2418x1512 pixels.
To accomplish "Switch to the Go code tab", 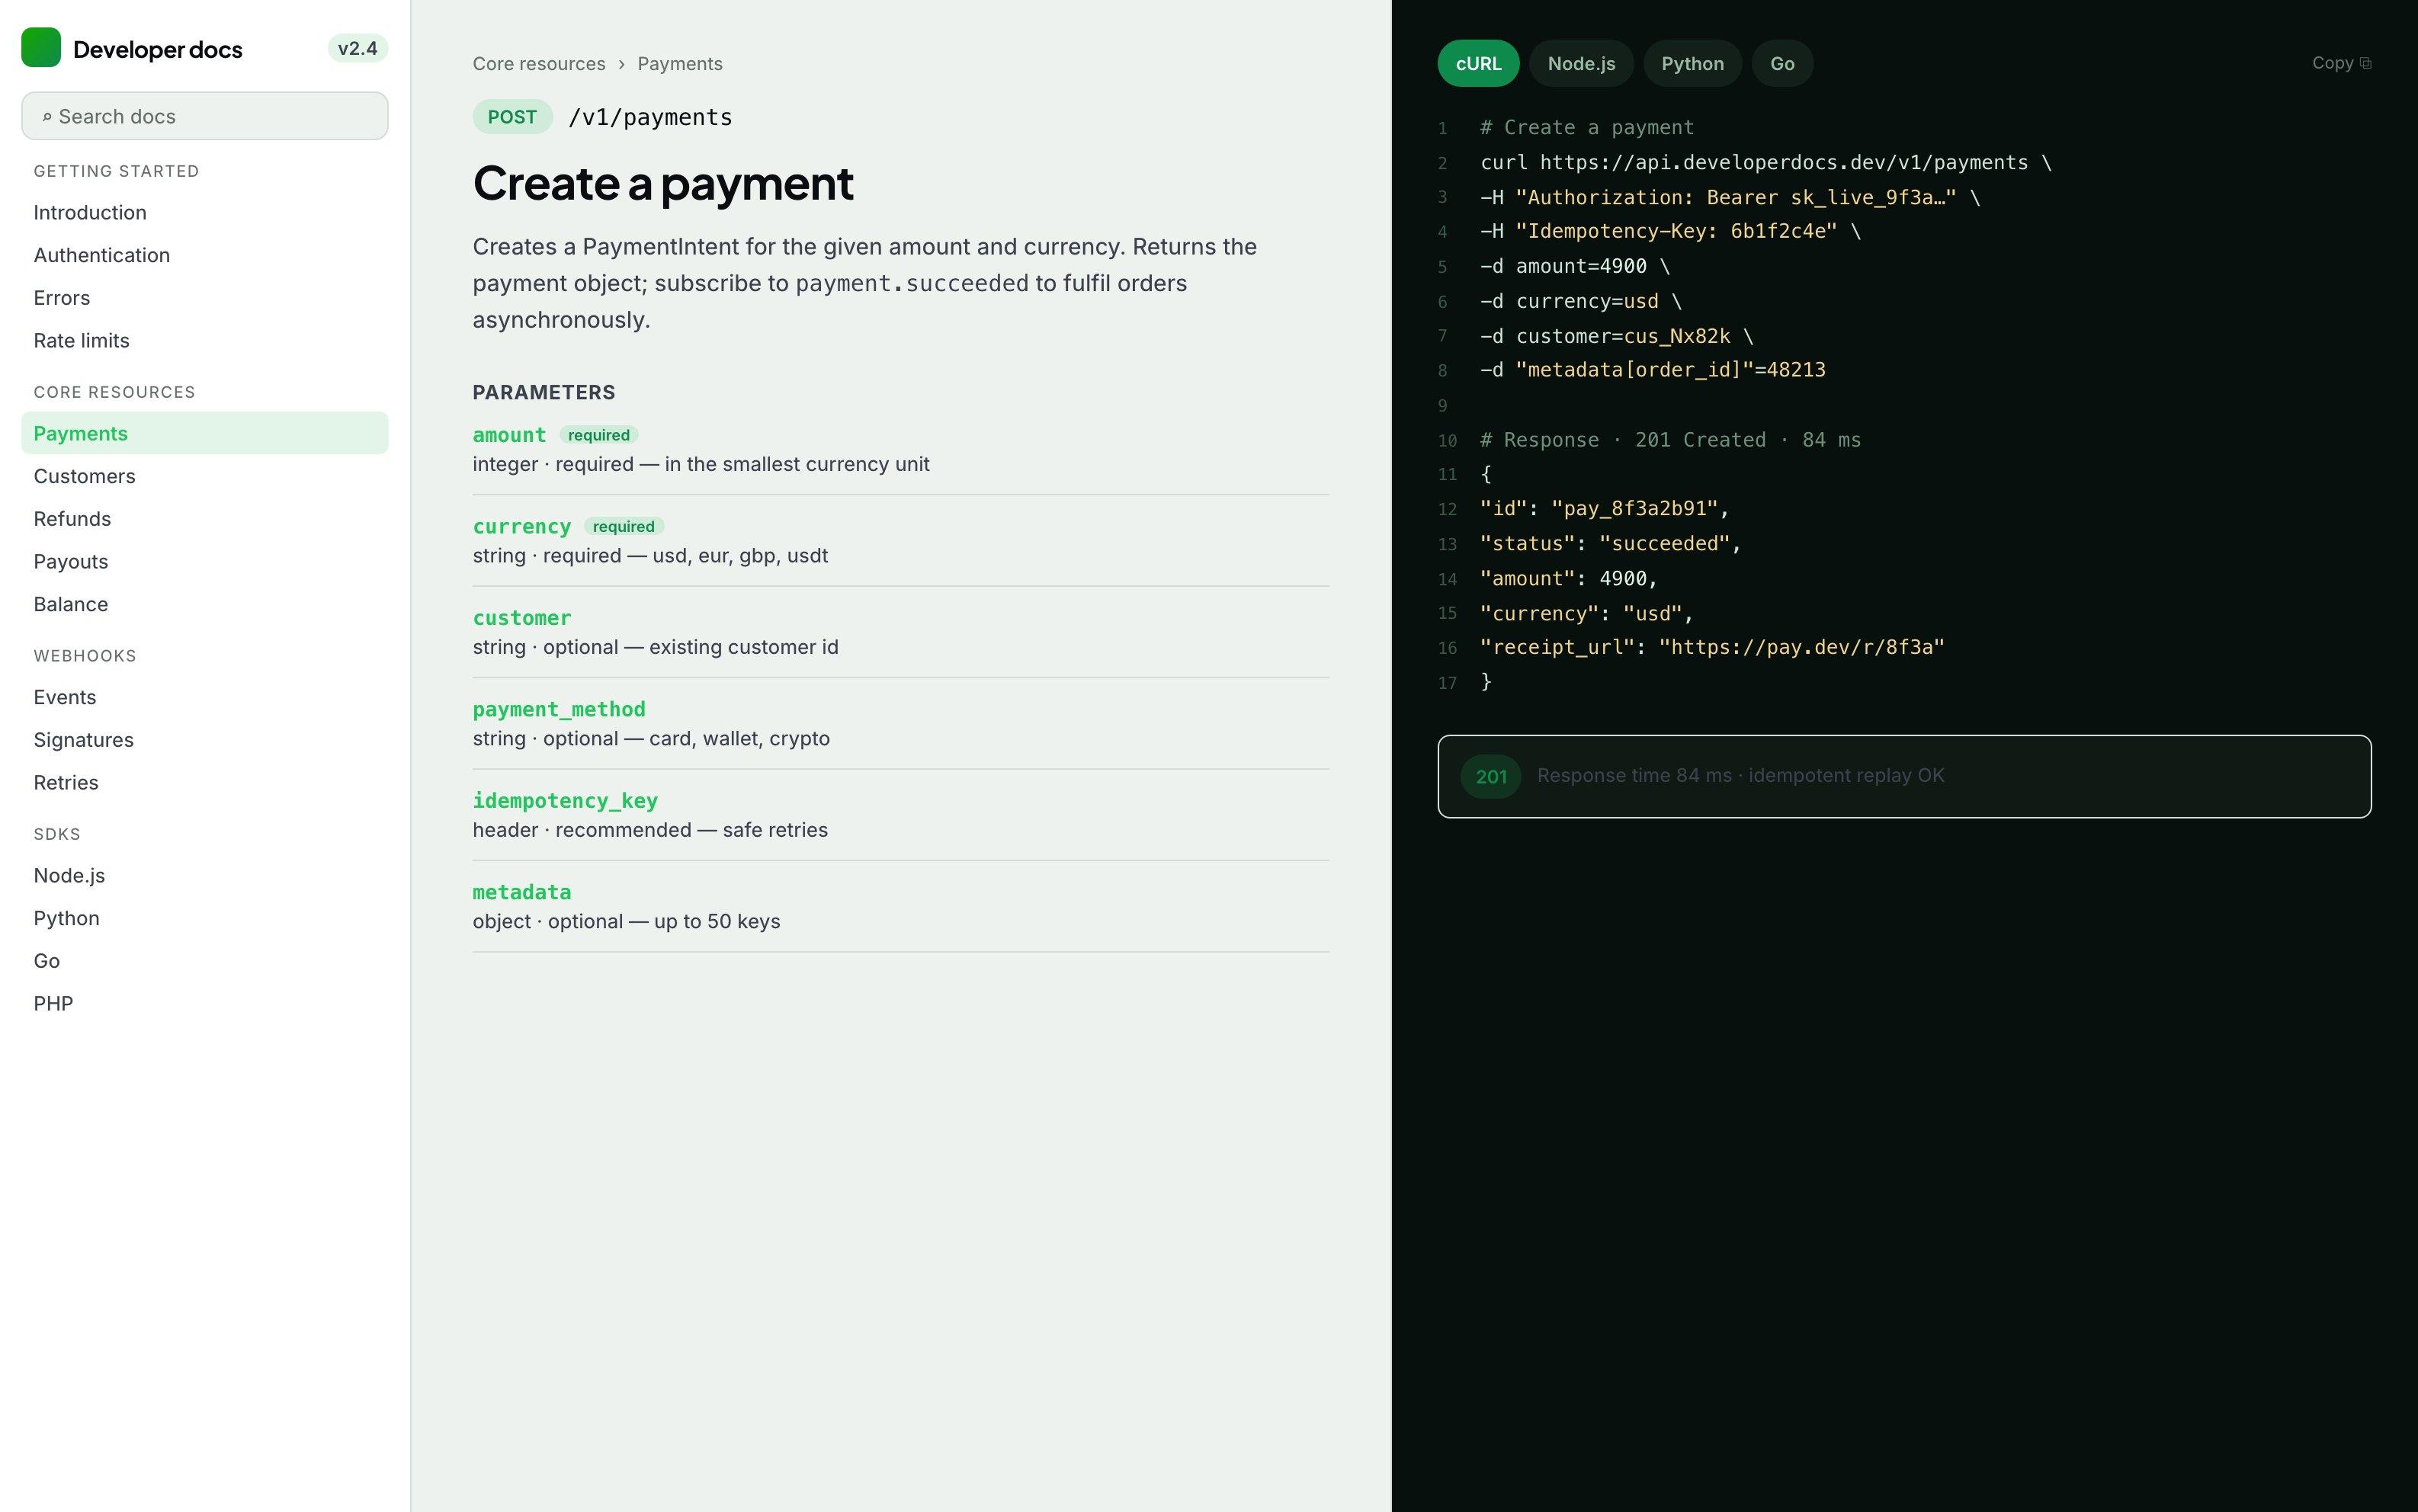I will click(x=1782, y=63).
